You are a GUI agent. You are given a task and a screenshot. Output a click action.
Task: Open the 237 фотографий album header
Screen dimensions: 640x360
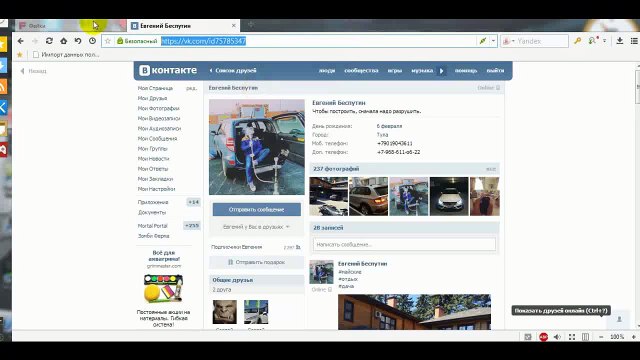click(404, 169)
